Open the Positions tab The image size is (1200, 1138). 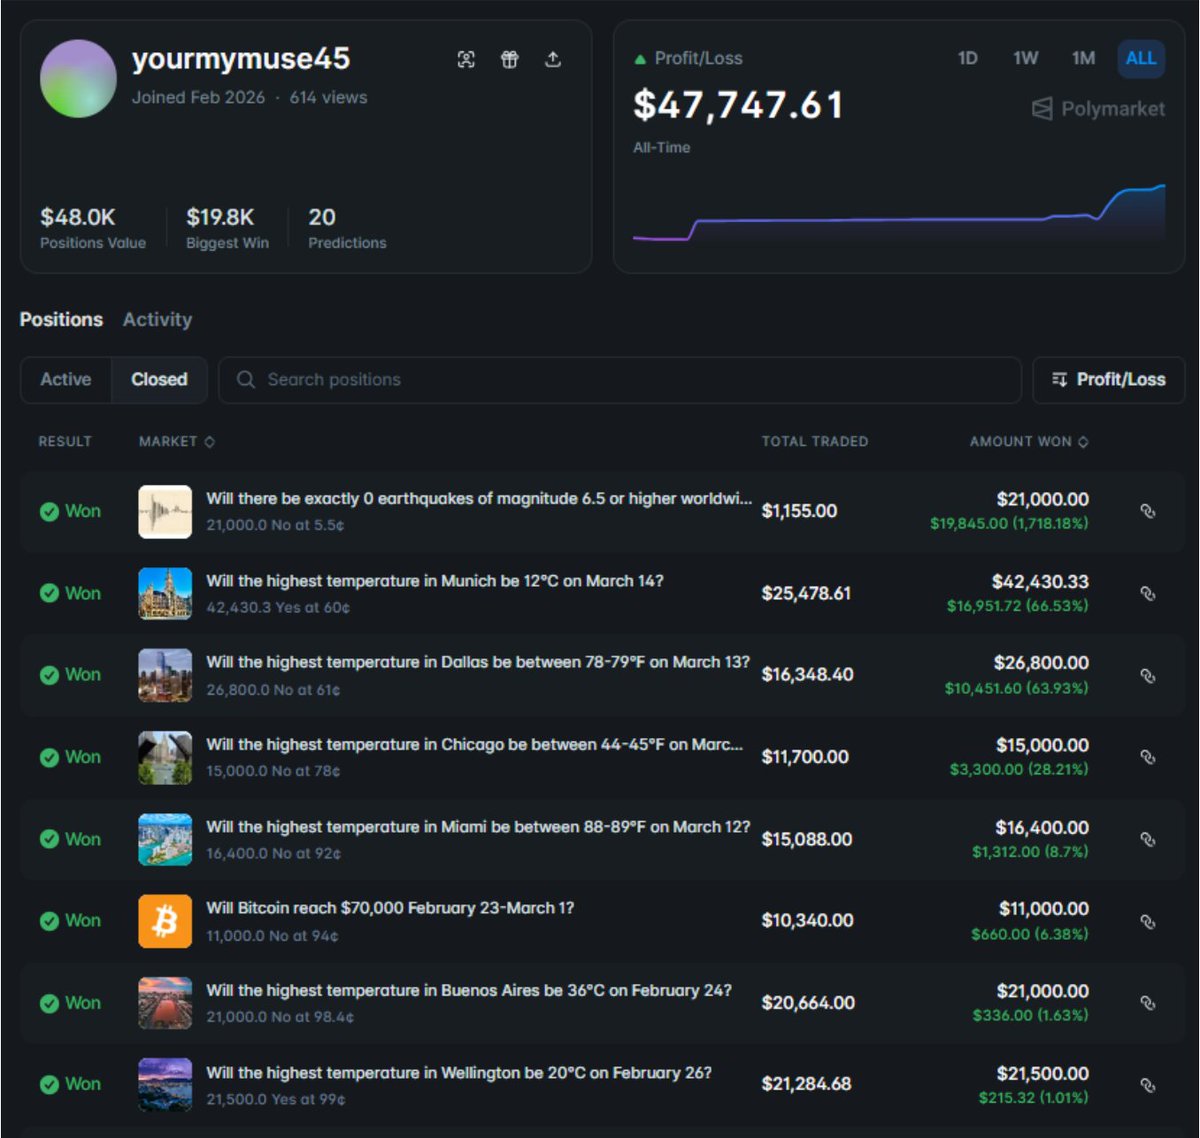61,320
